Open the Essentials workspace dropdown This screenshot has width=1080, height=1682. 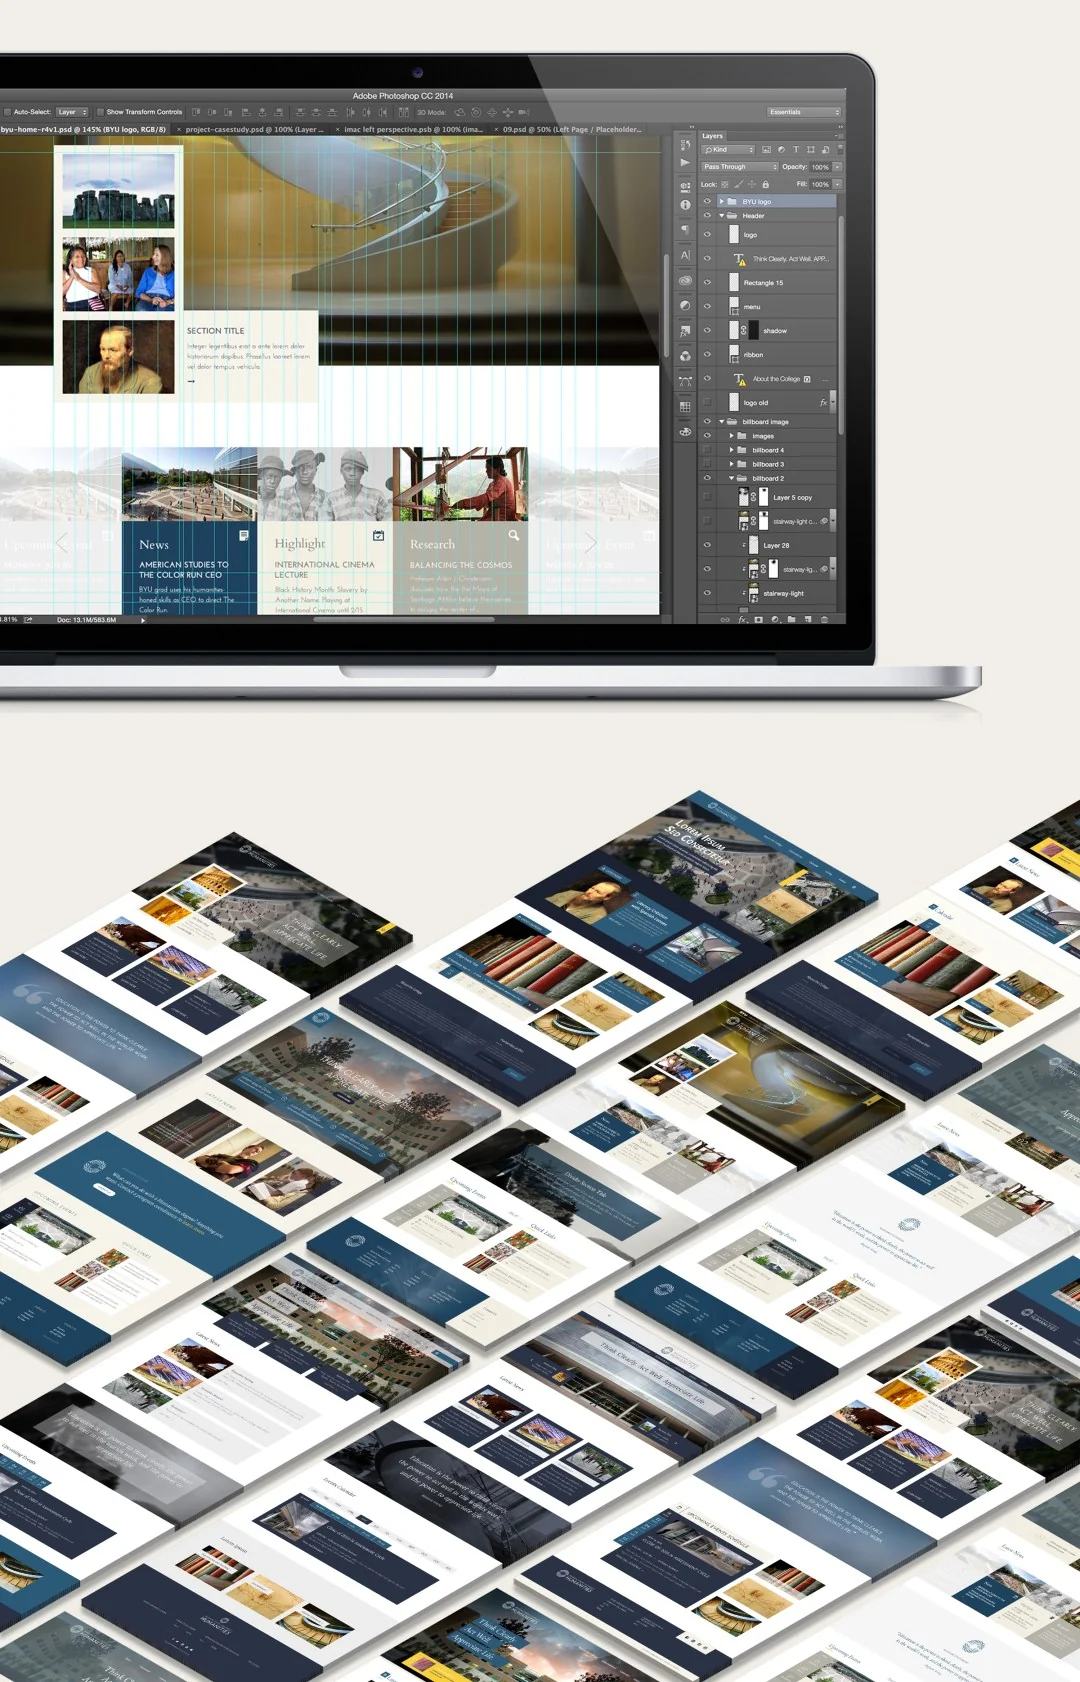(804, 112)
